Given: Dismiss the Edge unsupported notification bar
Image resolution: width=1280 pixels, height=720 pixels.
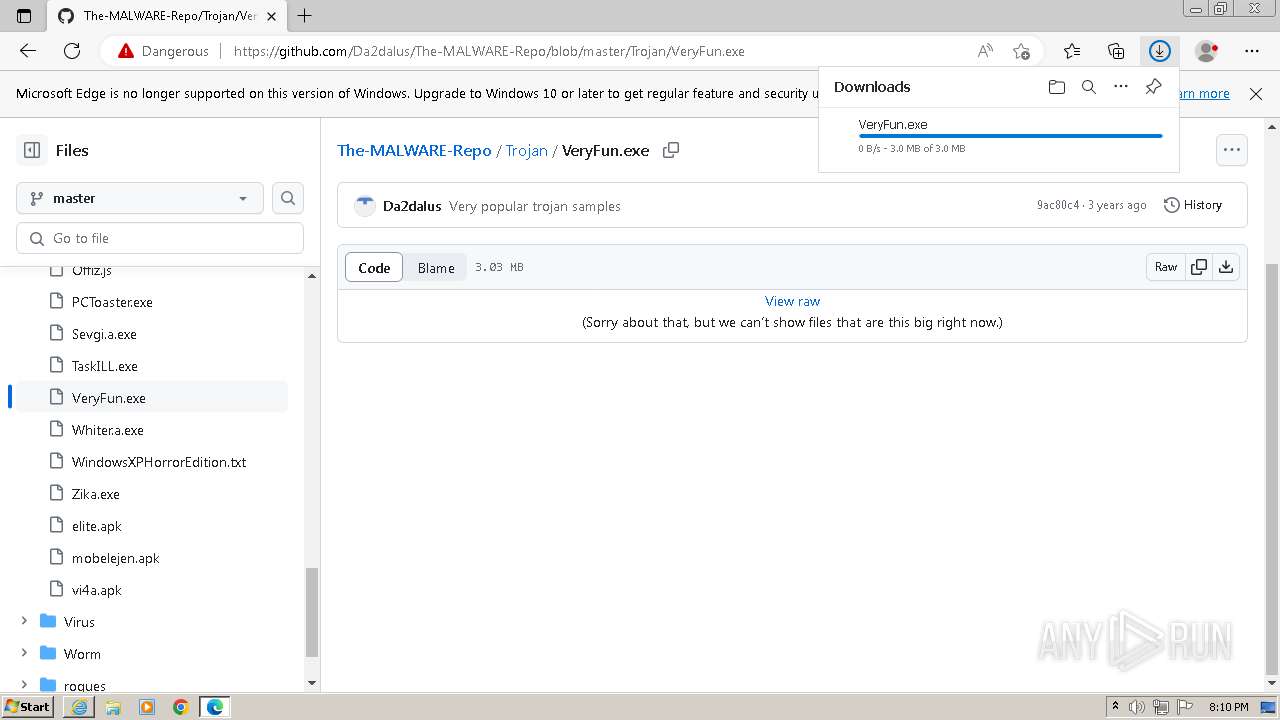Looking at the screenshot, I should coord(1256,93).
